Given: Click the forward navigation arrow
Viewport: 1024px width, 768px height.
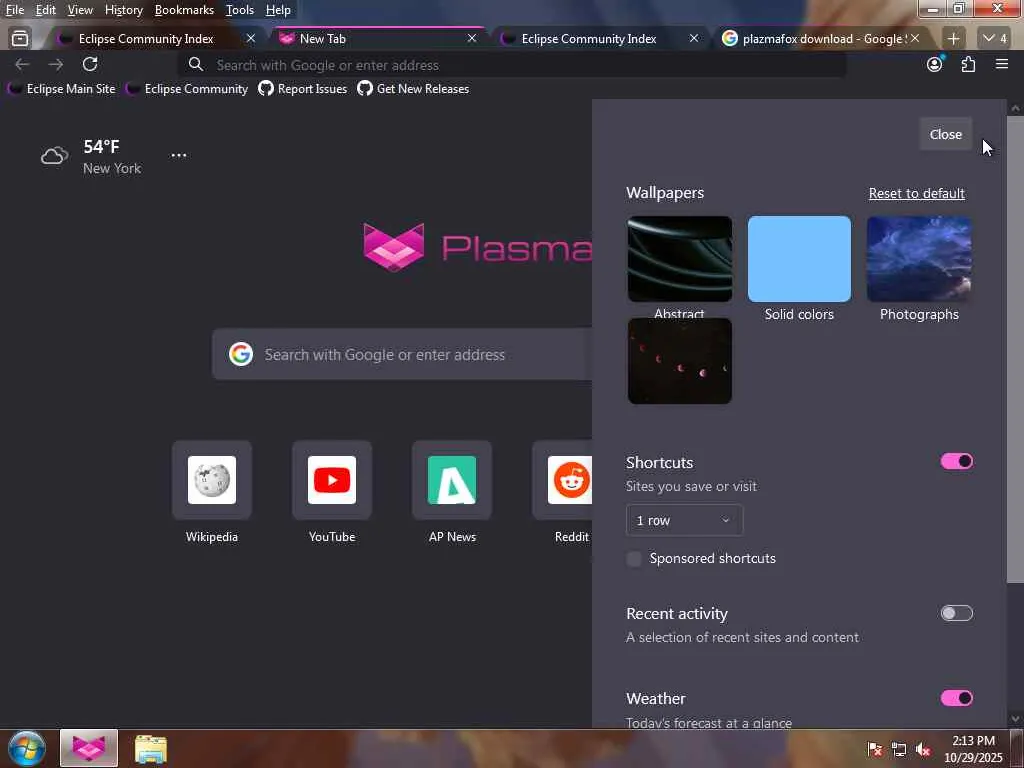Looking at the screenshot, I should pyautogui.click(x=56, y=64).
